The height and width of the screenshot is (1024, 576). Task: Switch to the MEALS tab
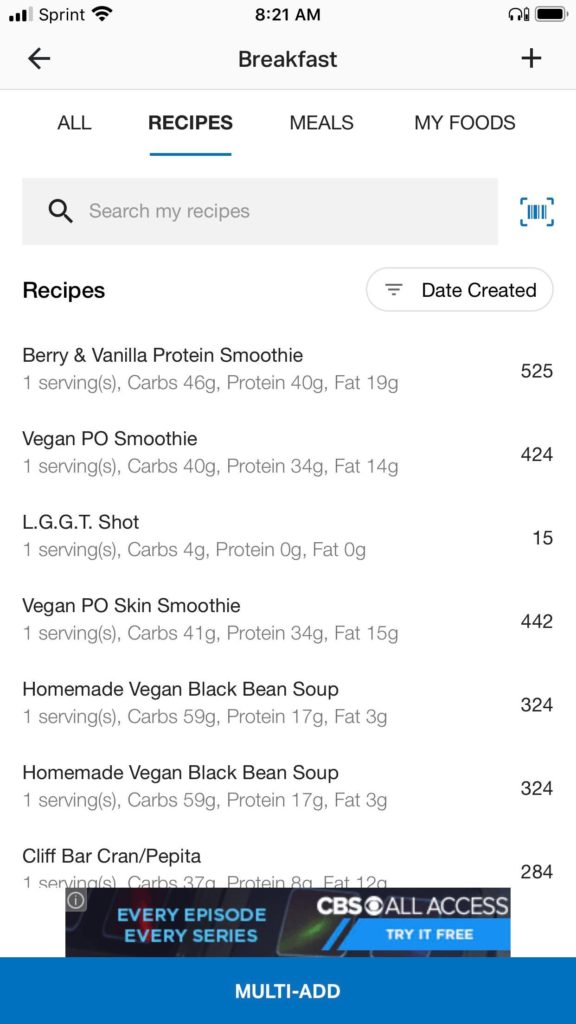tap(320, 122)
